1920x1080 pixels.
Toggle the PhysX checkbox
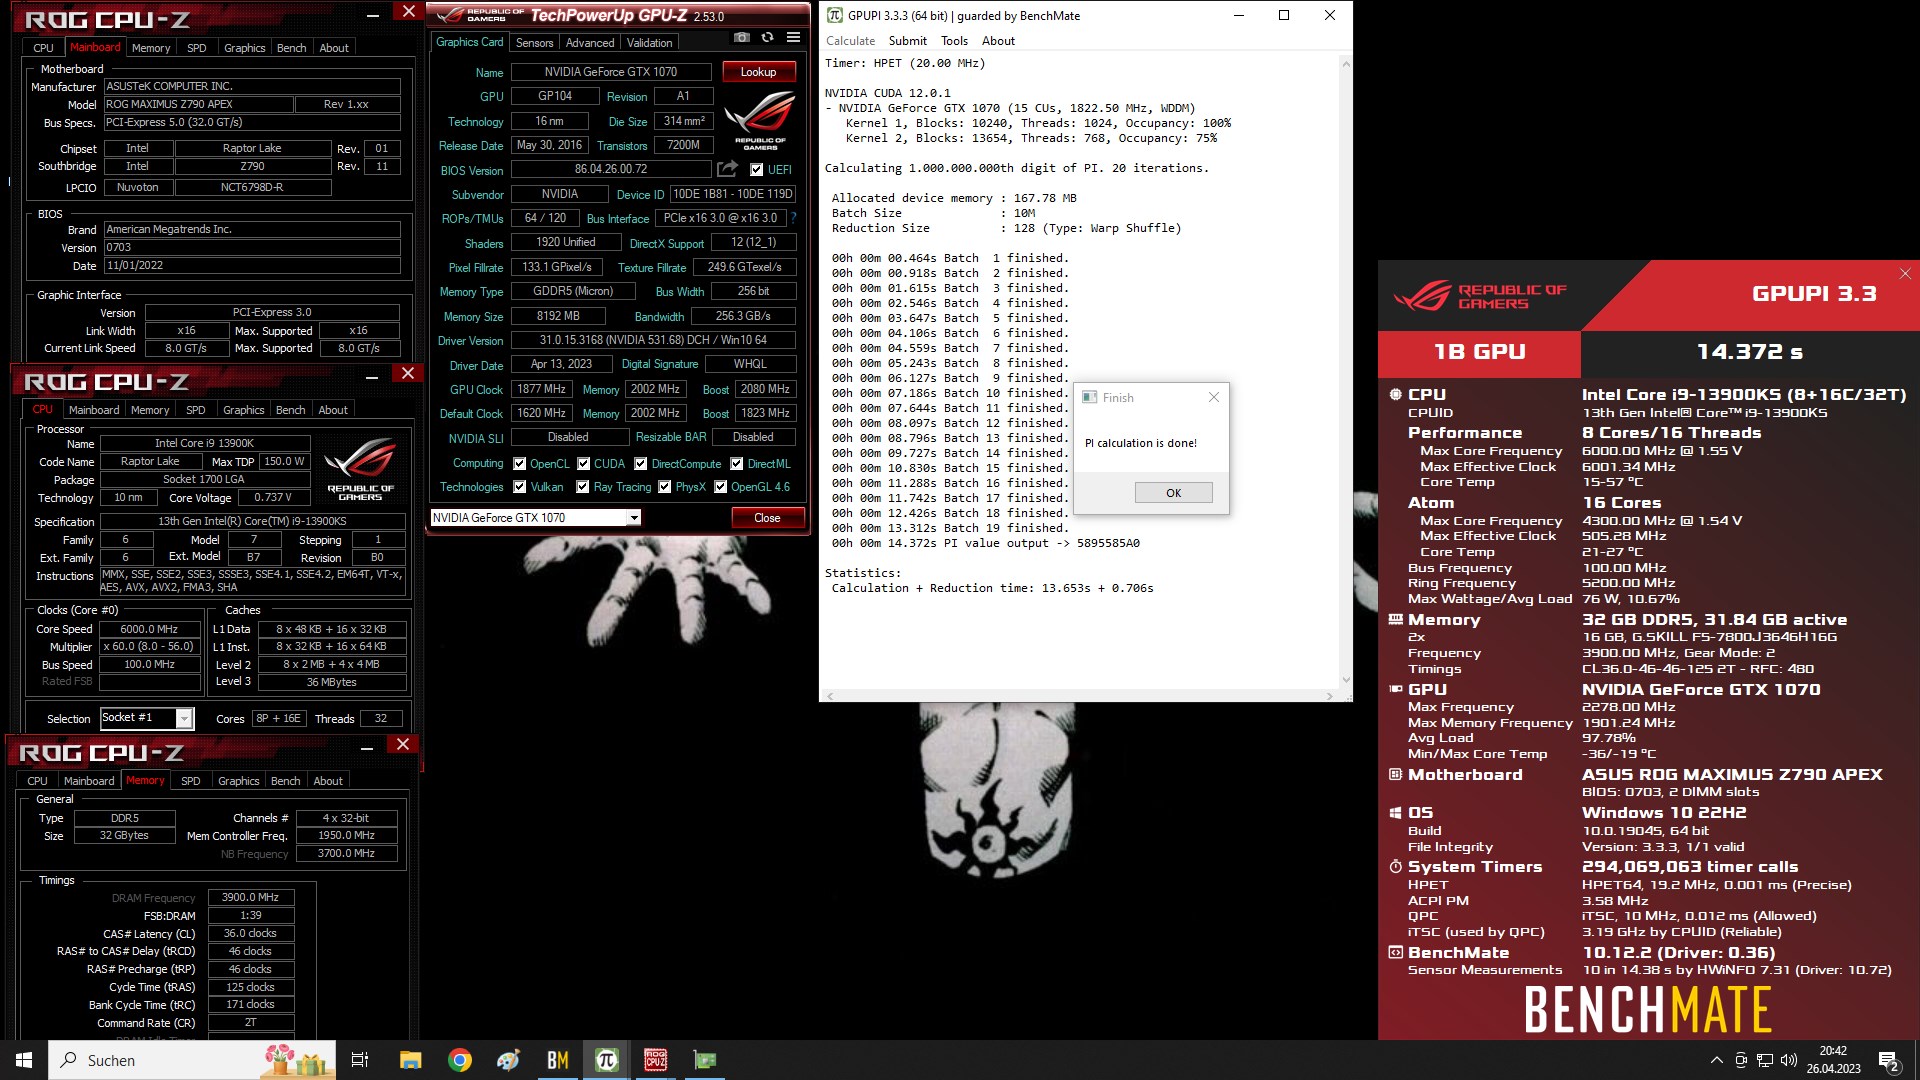[x=665, y=487]
